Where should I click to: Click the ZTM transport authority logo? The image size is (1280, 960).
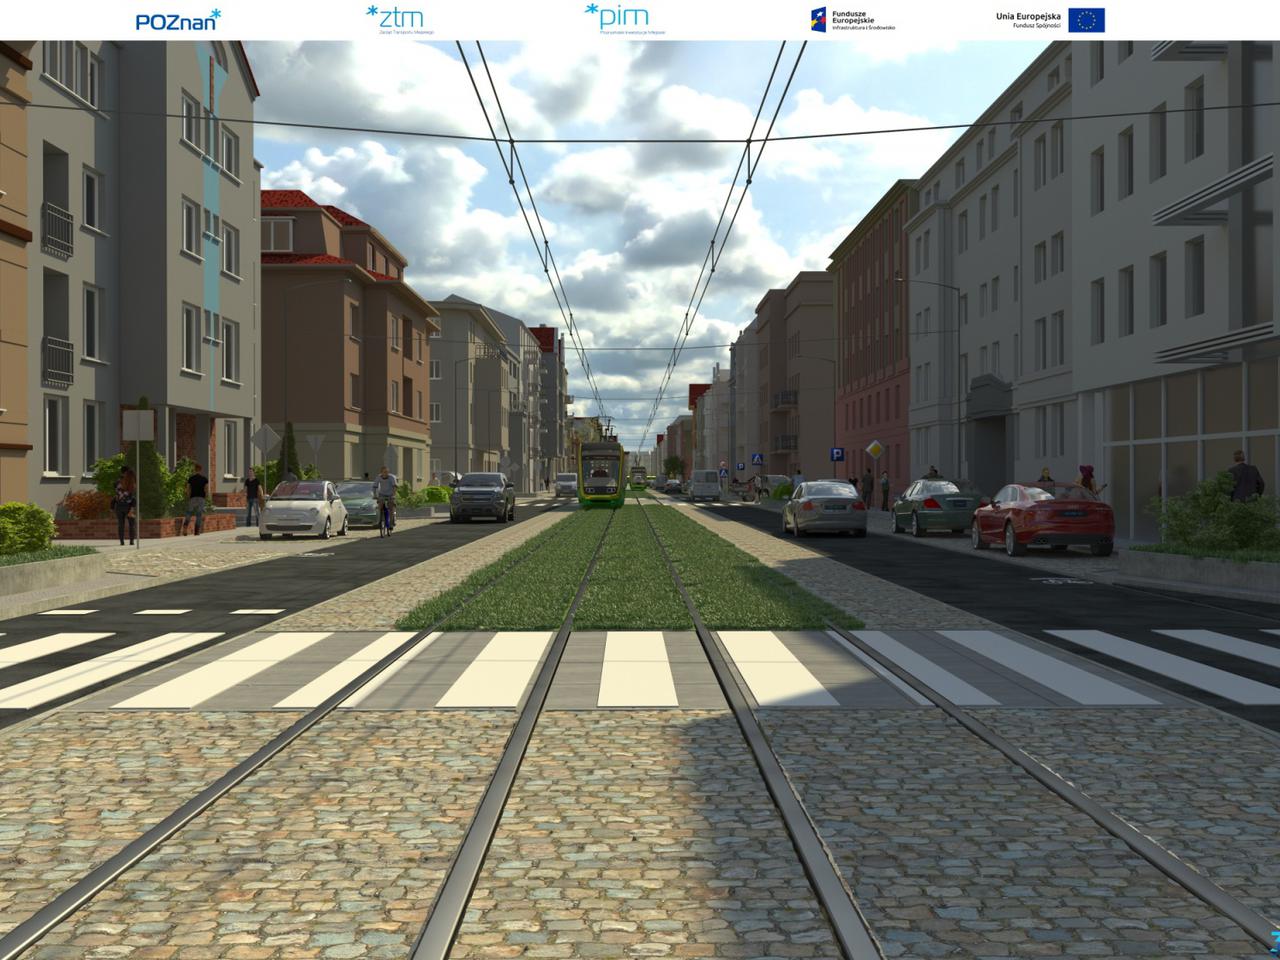[395, 18]
